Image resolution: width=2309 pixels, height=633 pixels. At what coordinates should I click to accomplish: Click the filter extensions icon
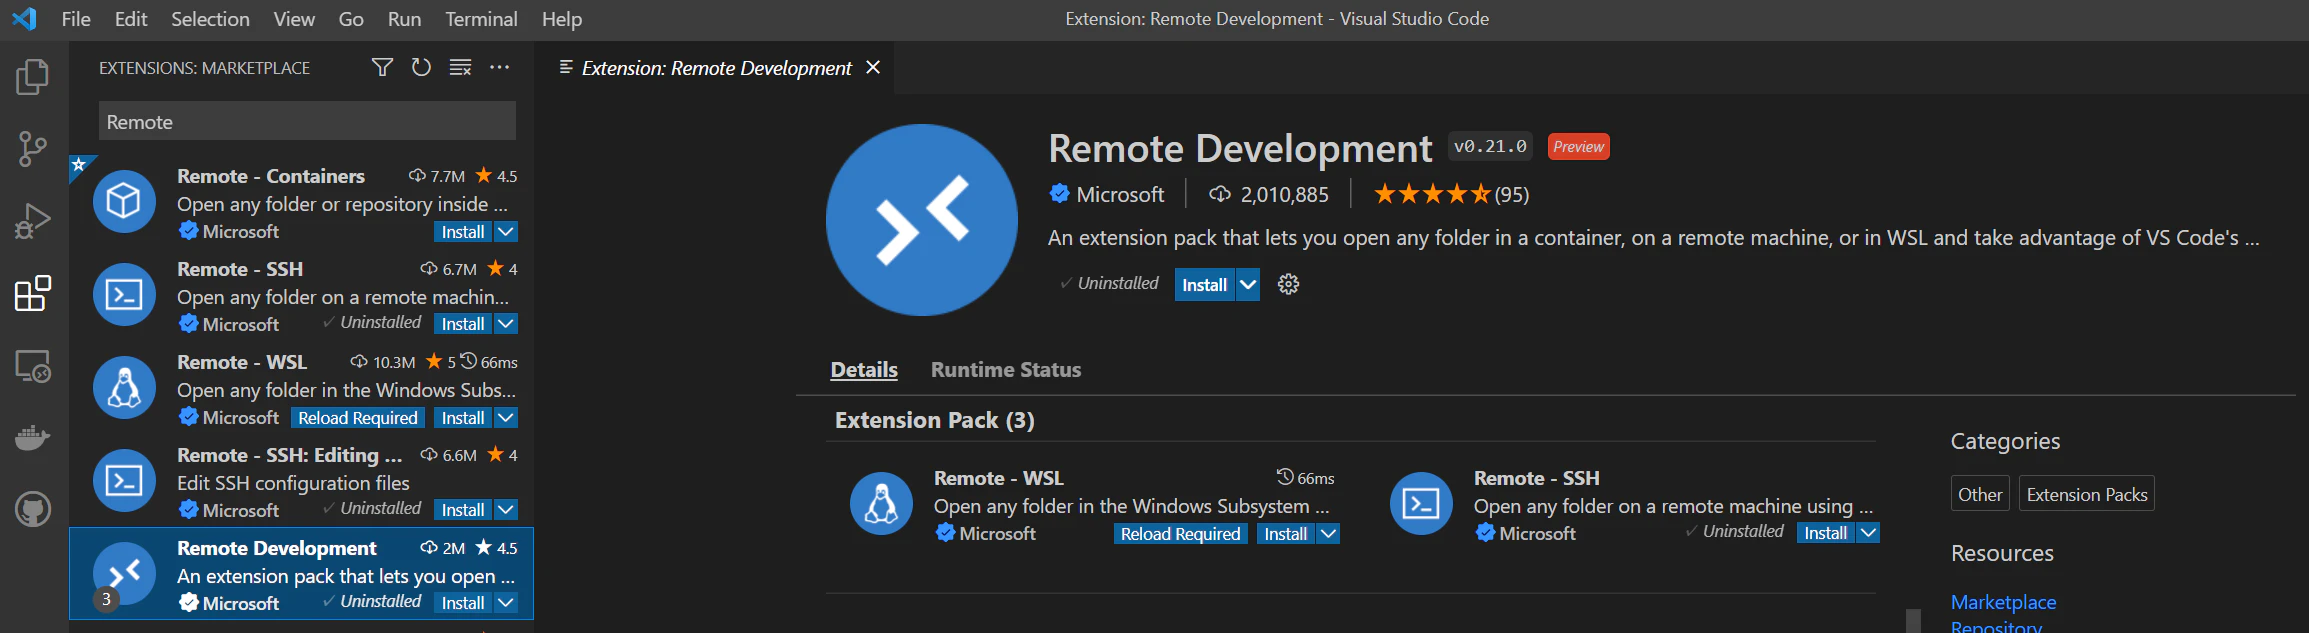[x=382, y=67]
